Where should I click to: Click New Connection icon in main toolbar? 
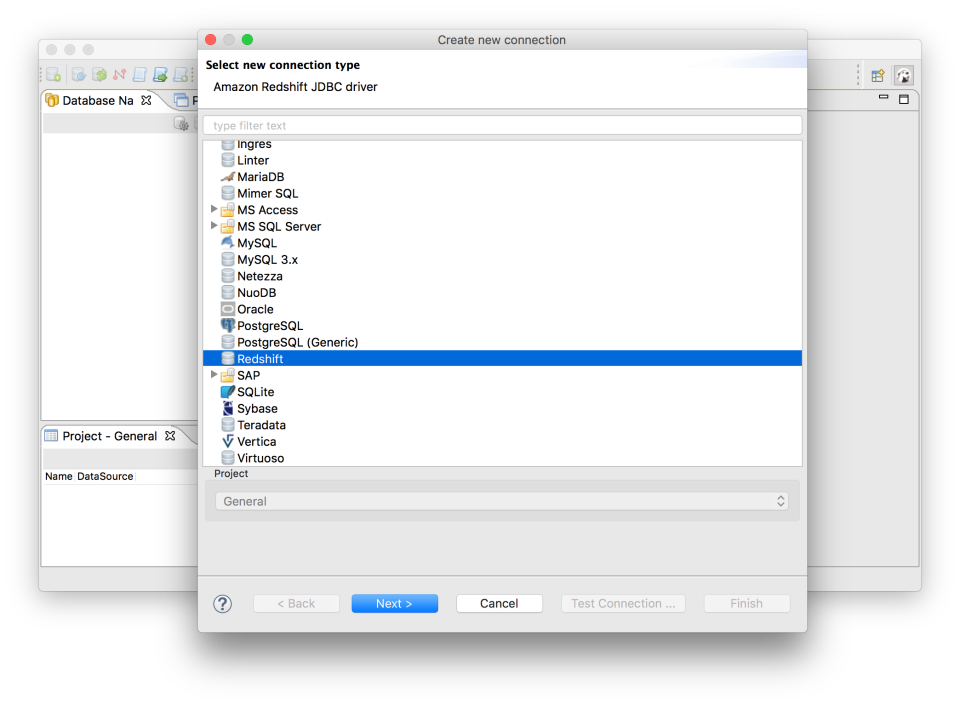(x=53, y=75)
